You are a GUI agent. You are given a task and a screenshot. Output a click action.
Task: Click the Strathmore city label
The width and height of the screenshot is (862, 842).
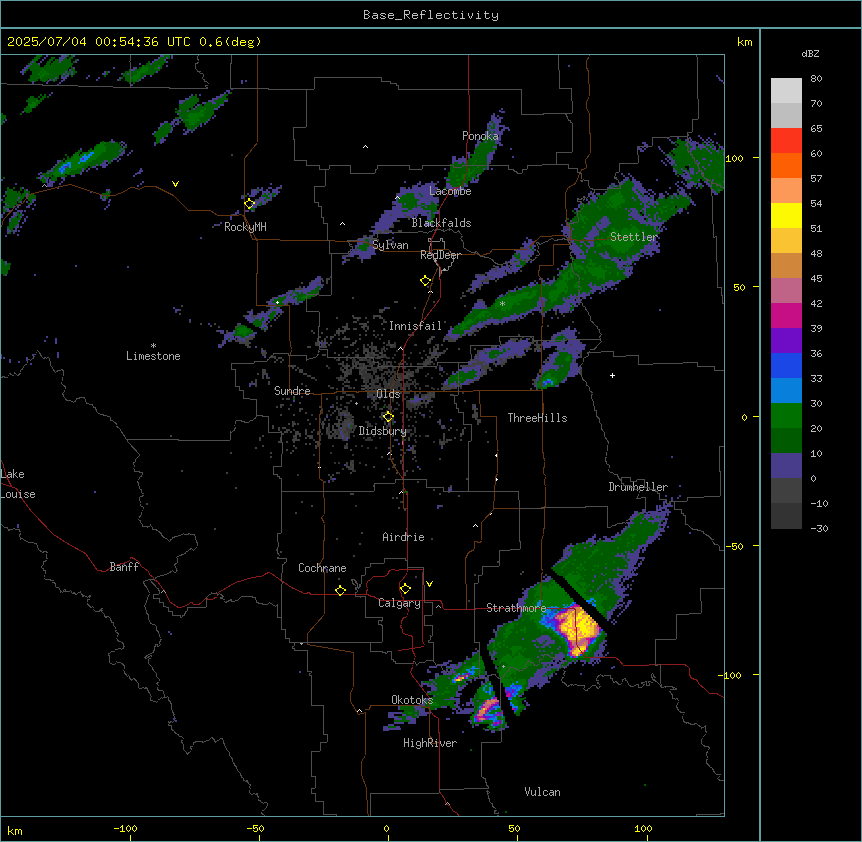click(x=516, y=608)
